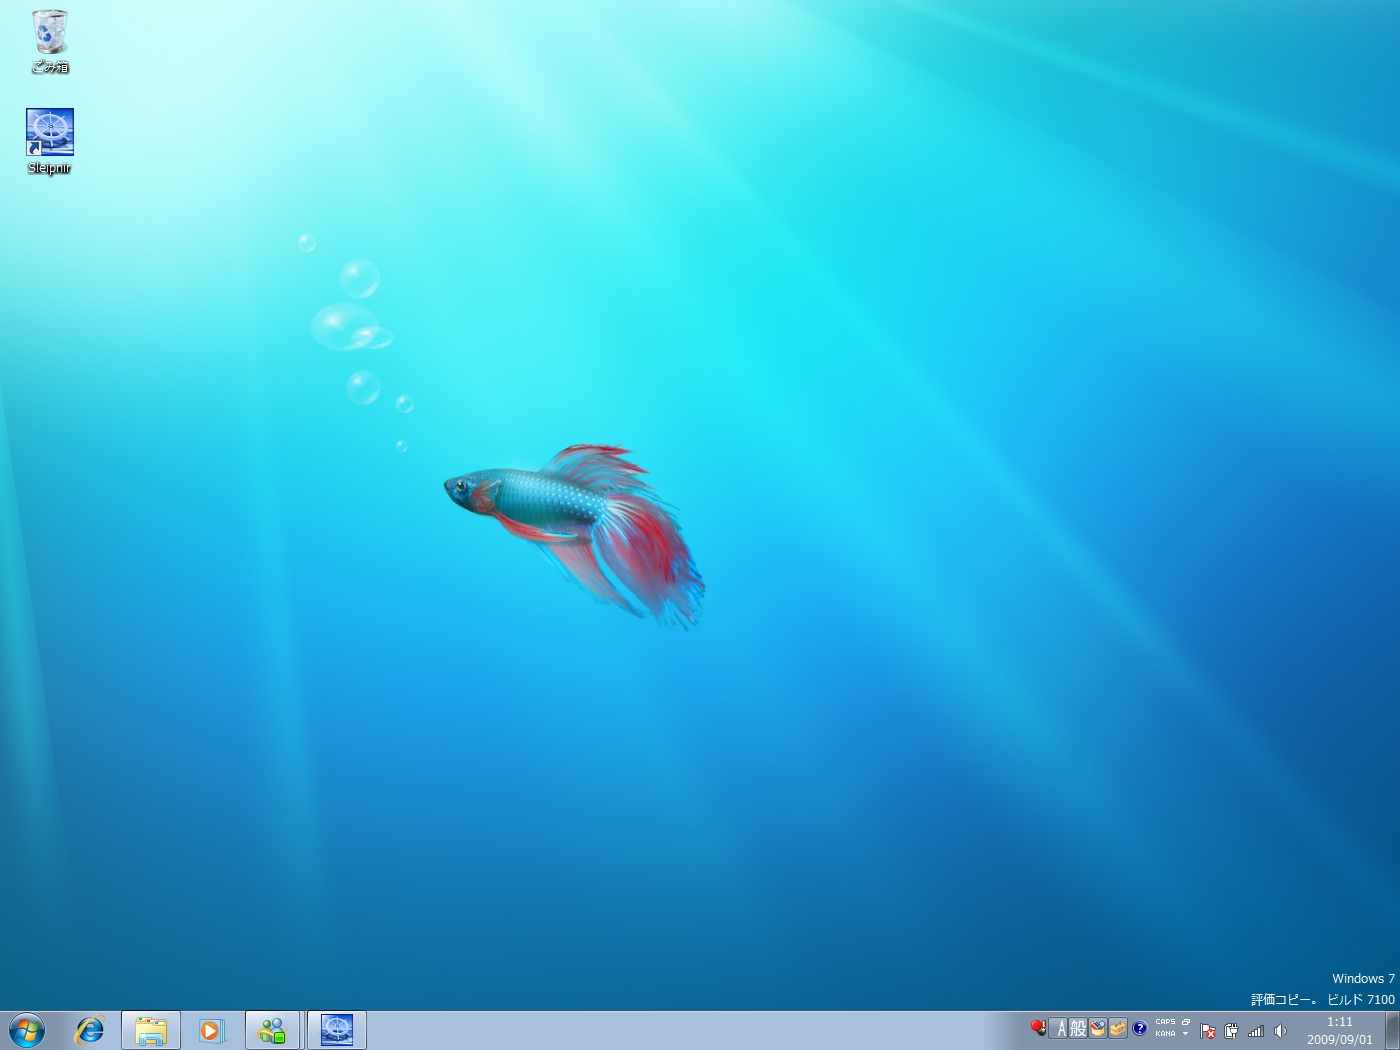Open the IME pad icon

[1098, 1028]
